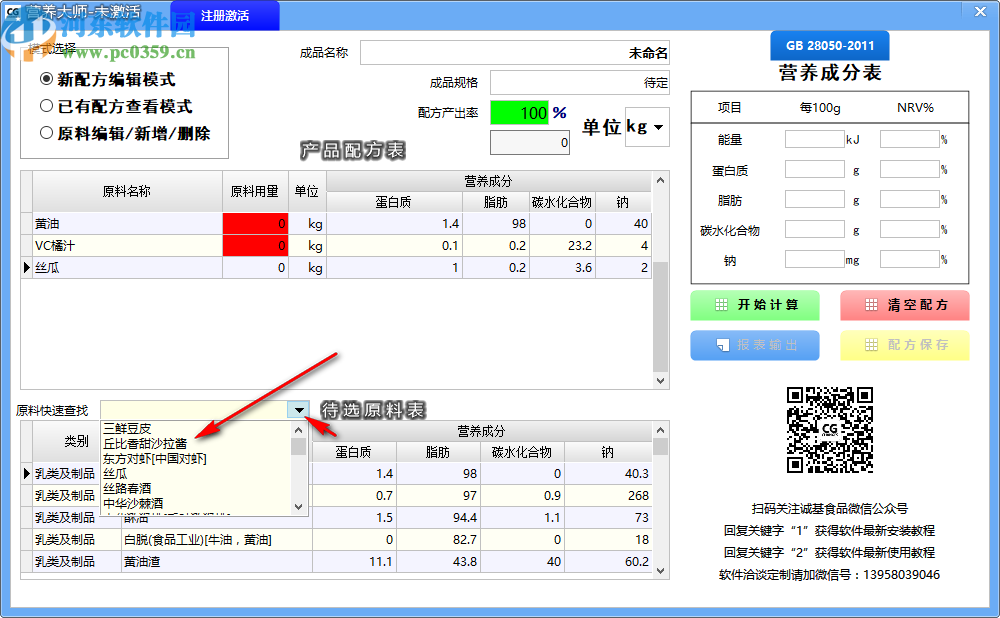Click dropdown list scroll up arrow

[x=298, y=430]
